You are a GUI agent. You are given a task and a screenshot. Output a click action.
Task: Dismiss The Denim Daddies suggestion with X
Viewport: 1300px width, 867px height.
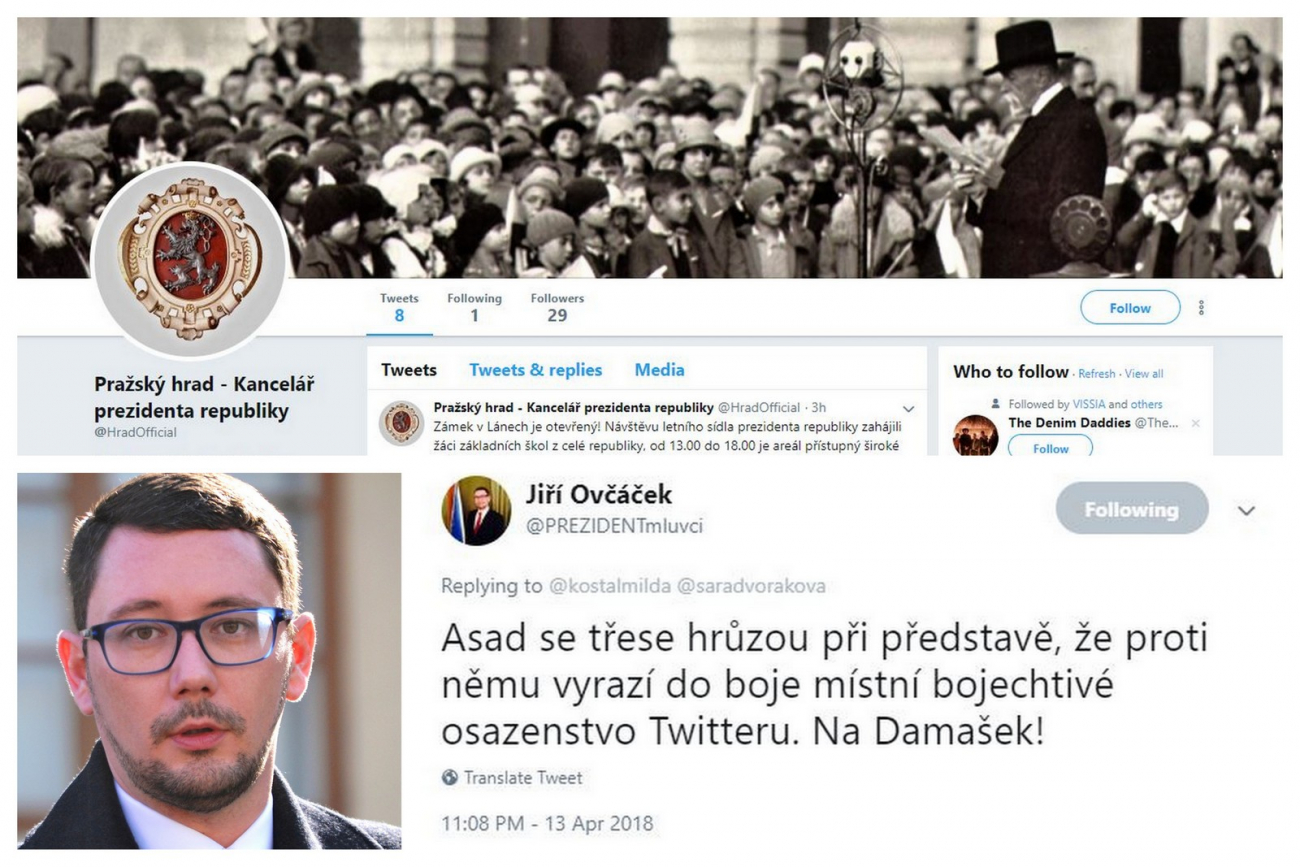click(1195, 423)
